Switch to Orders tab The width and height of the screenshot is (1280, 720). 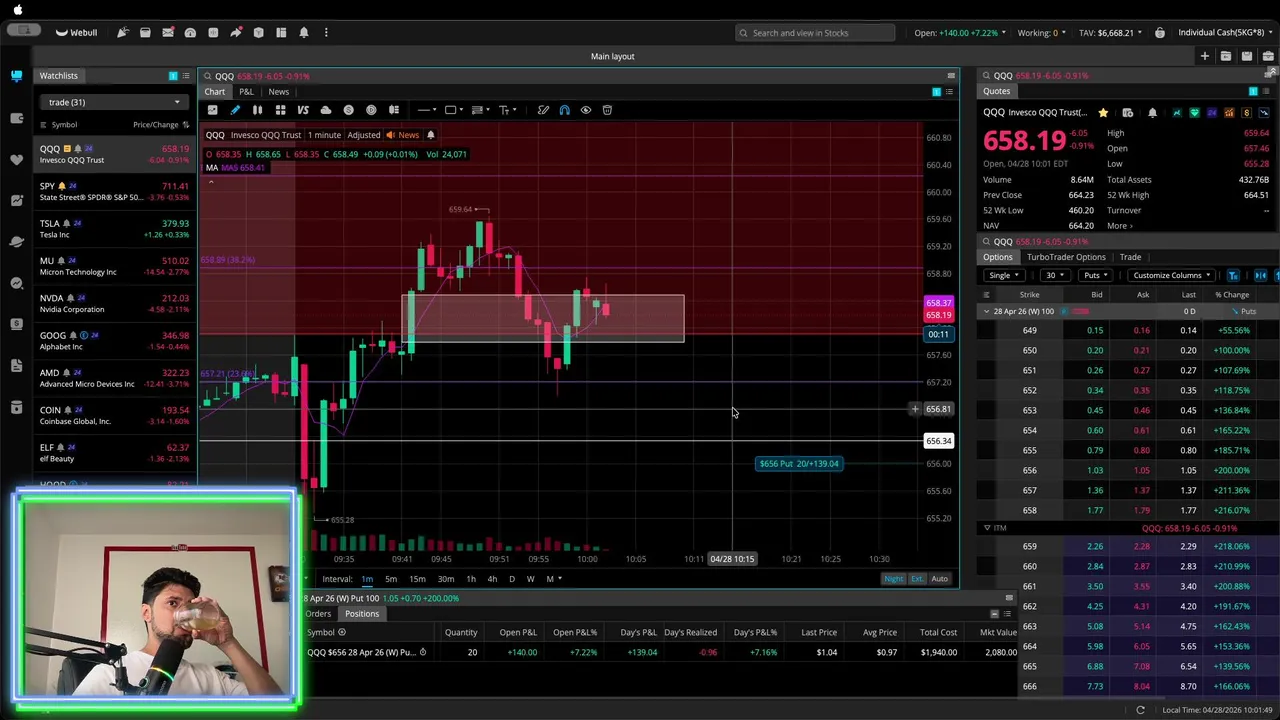[319, 614]
